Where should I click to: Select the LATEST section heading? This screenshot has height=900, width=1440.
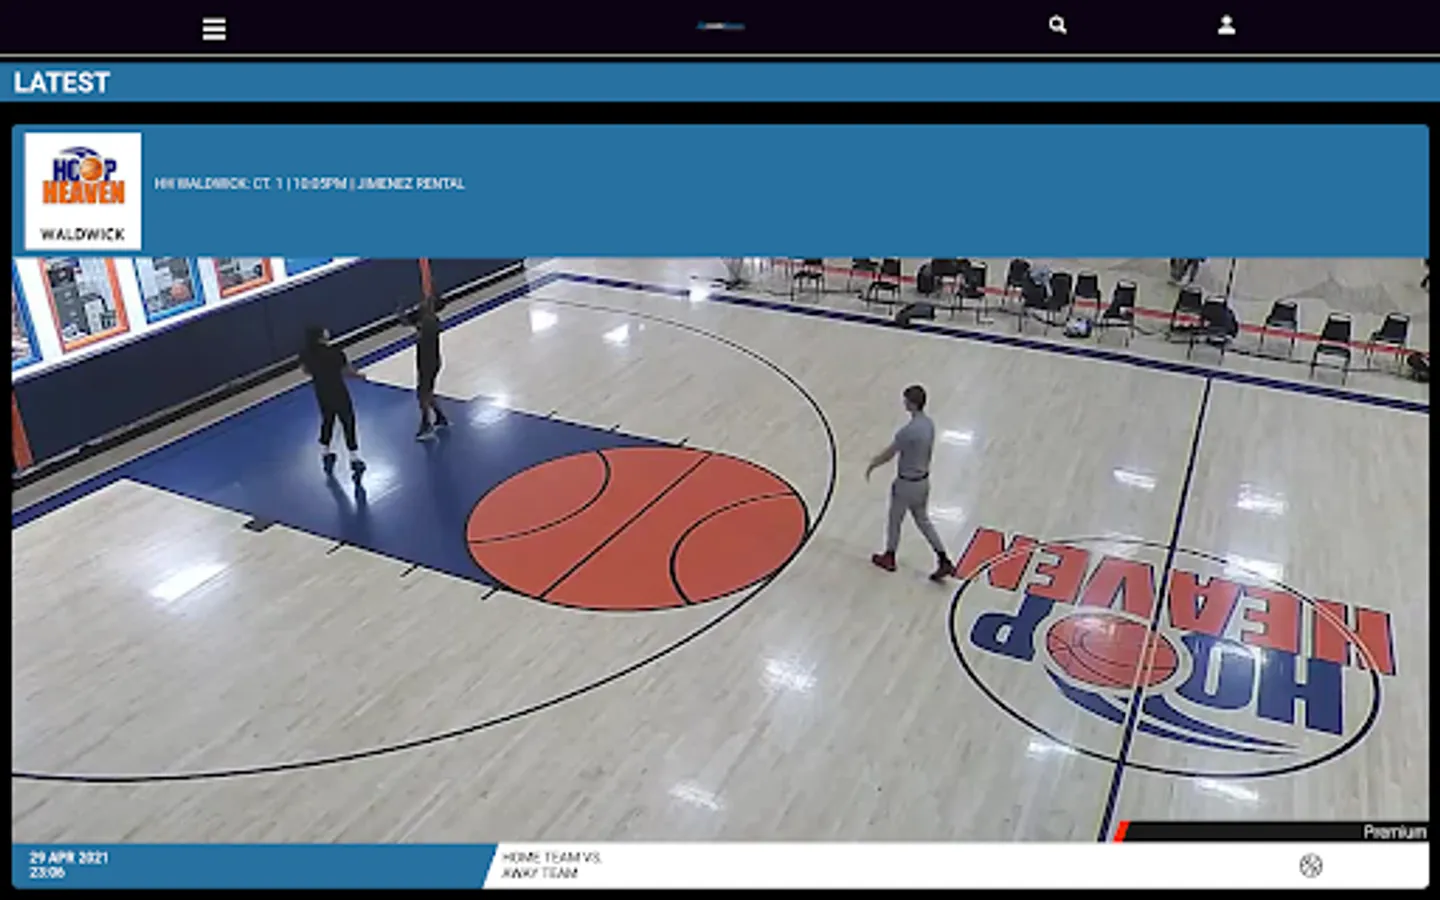click(x=61, y=82)
